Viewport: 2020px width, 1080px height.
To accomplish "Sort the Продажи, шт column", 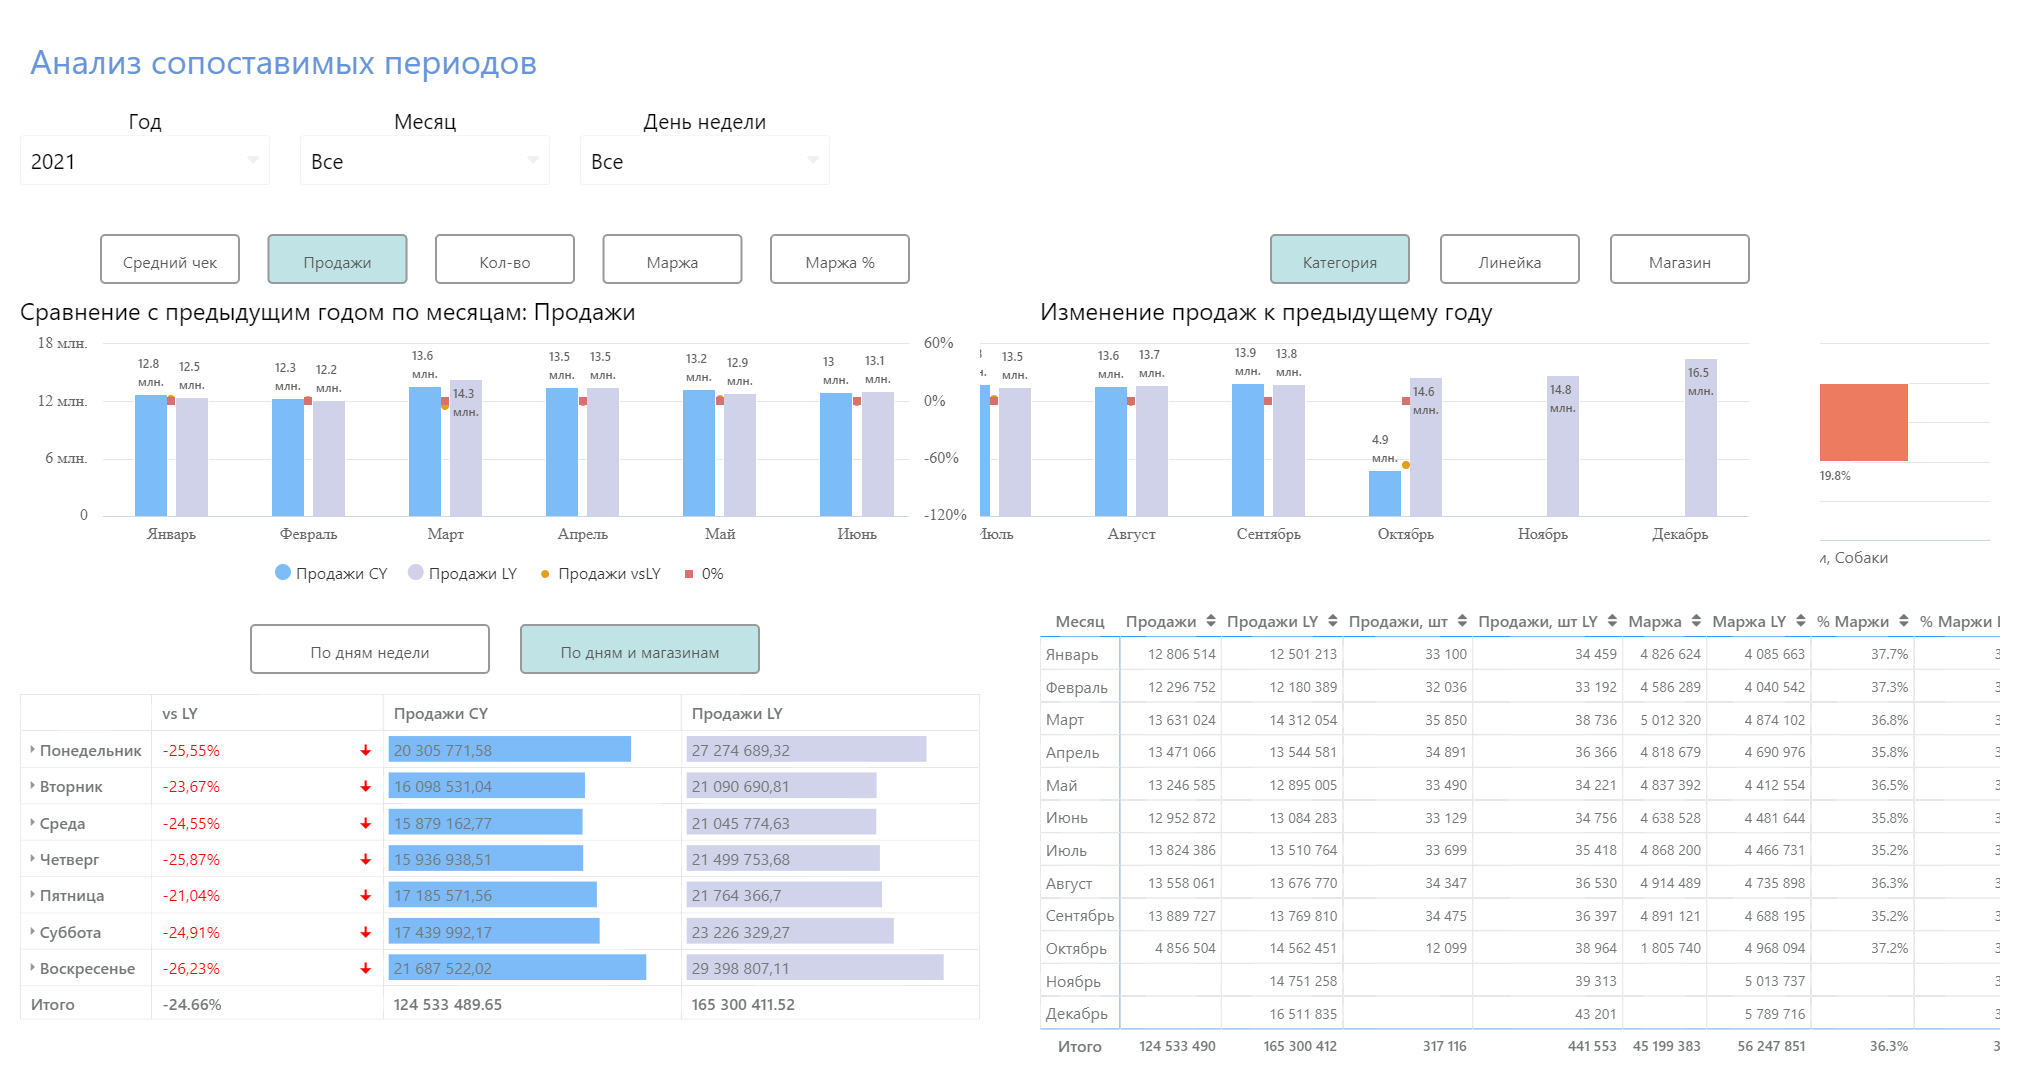I will click(1462, 621).
